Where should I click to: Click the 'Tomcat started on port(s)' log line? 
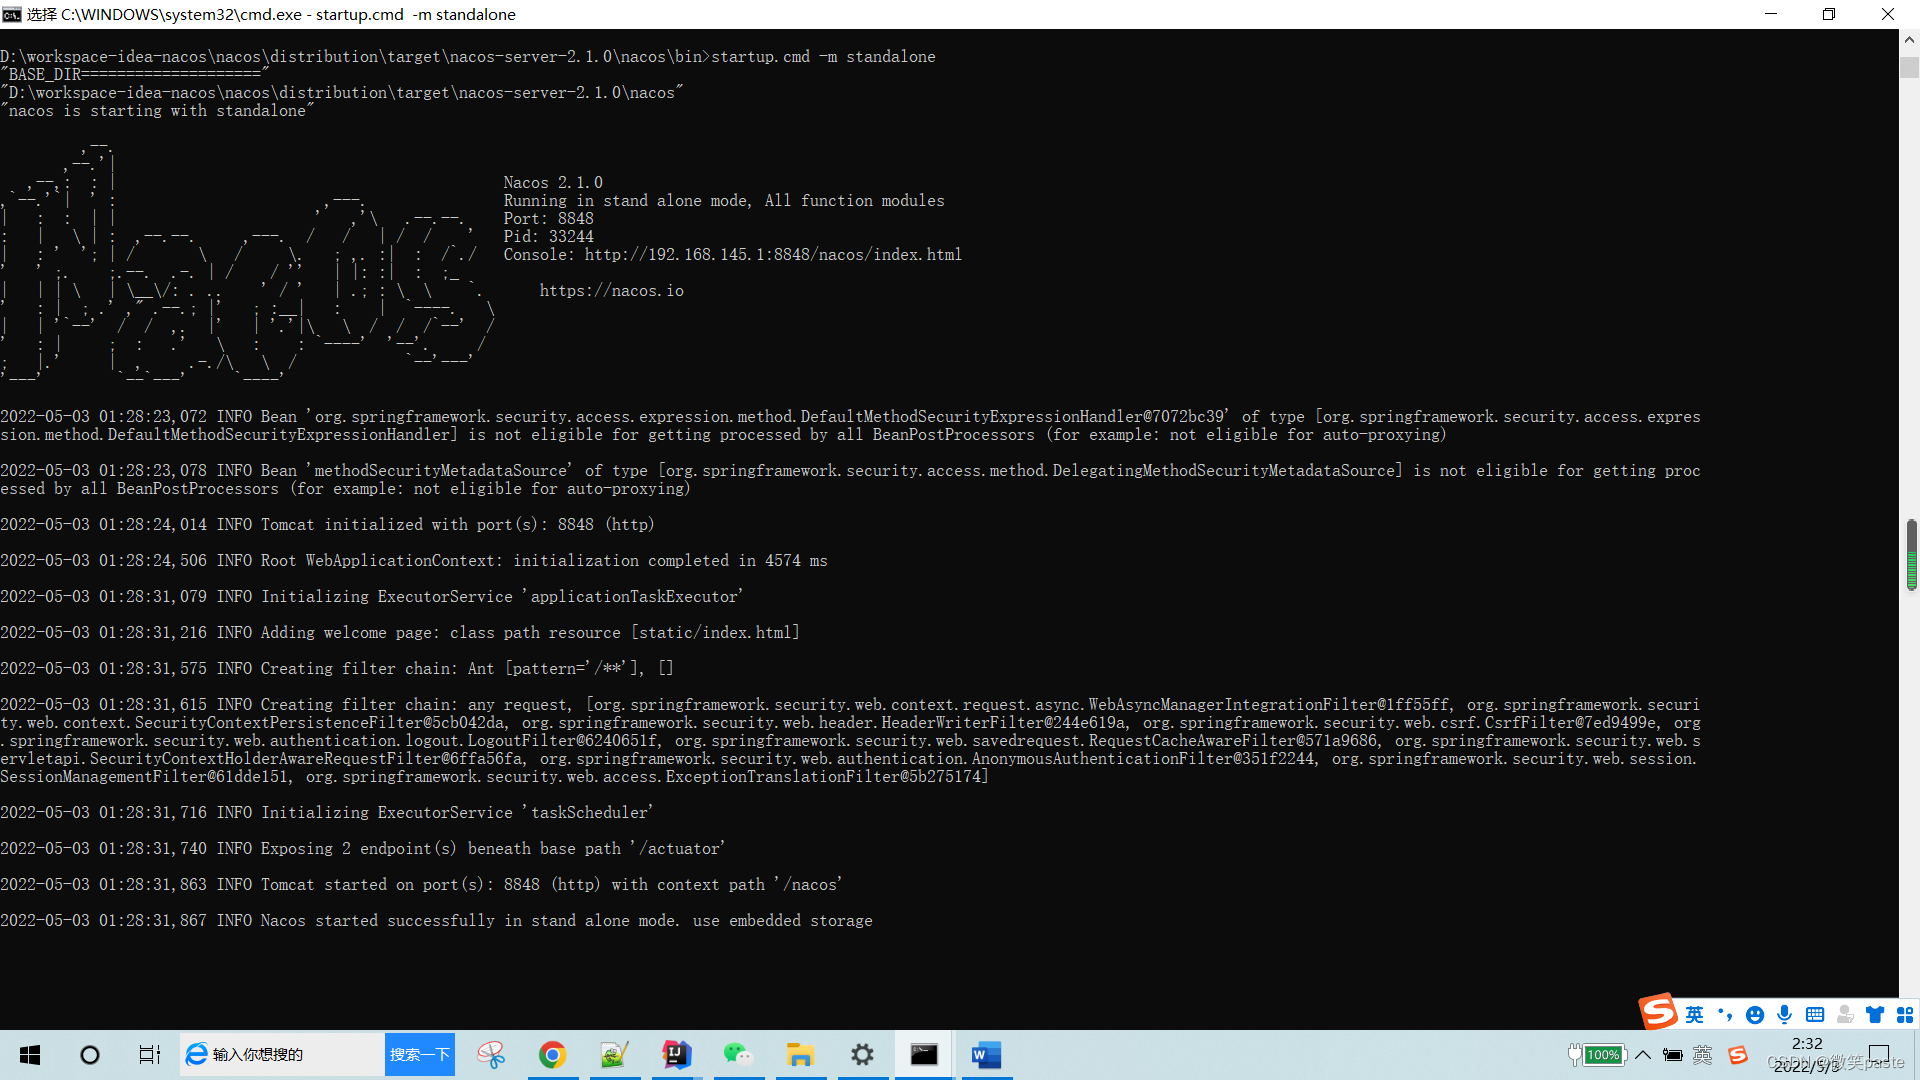tap(421, 885)
